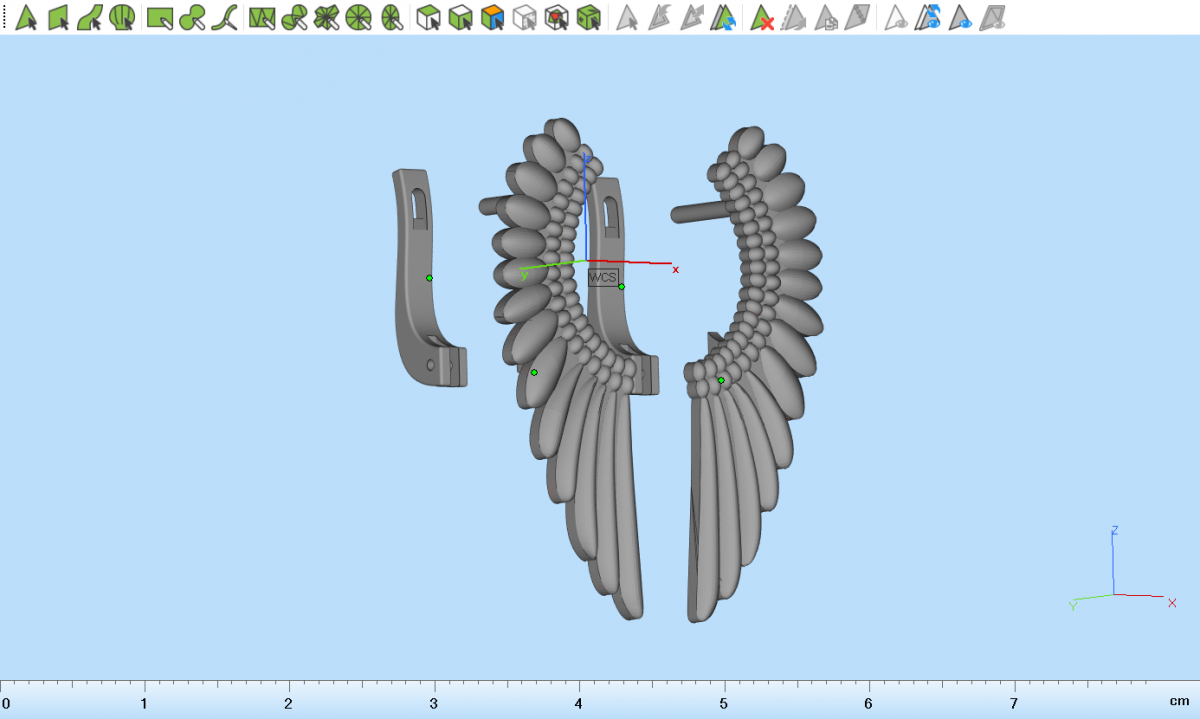The image size is (1200, 719).
Task: Choose the triangle mesh brush tool
Action: 262,17
